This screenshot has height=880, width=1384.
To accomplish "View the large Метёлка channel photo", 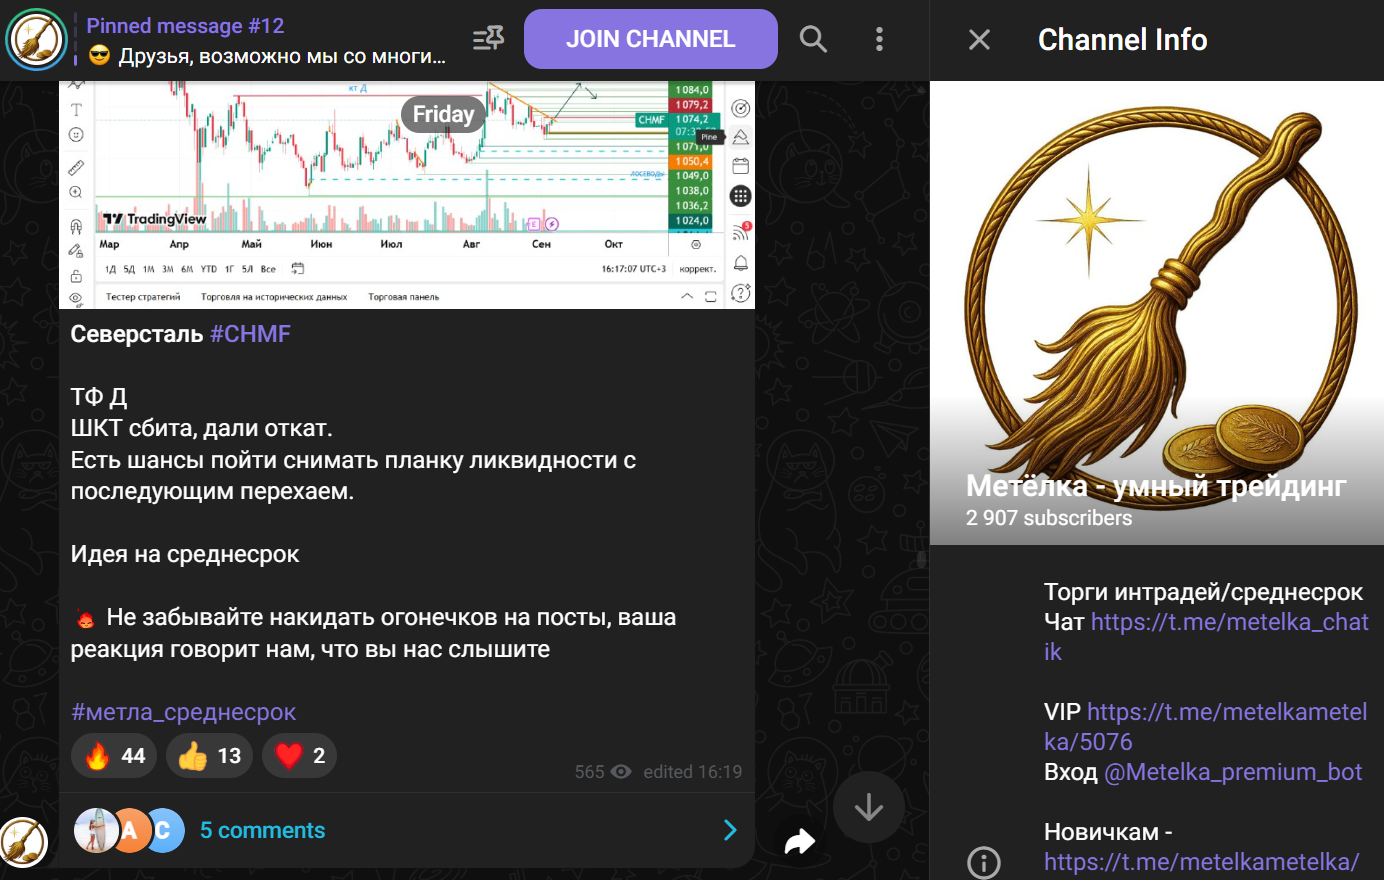I will point(1157,313).
